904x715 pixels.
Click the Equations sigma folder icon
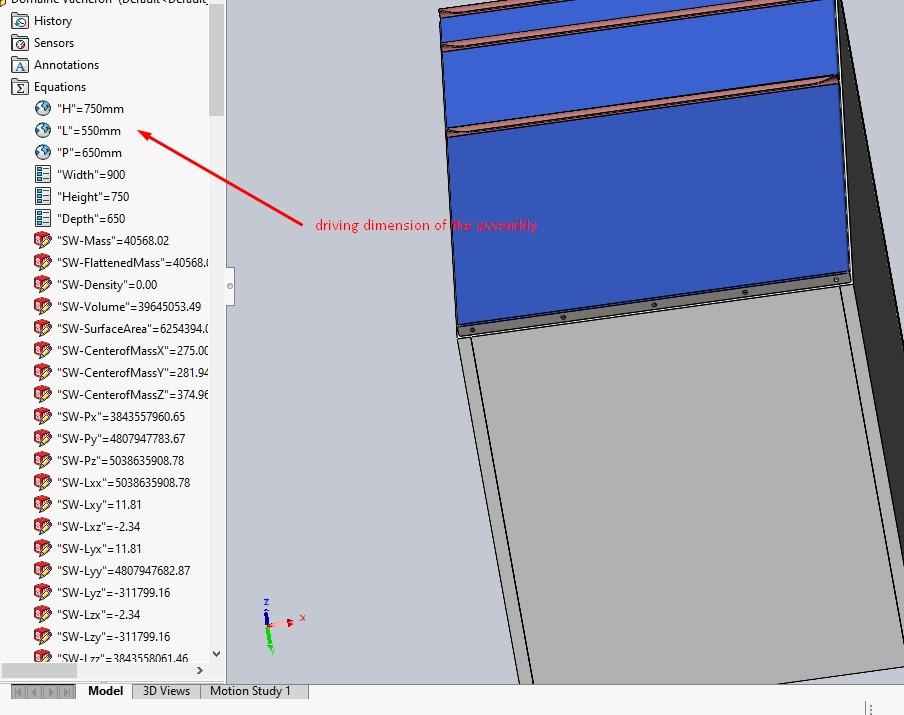20,87
